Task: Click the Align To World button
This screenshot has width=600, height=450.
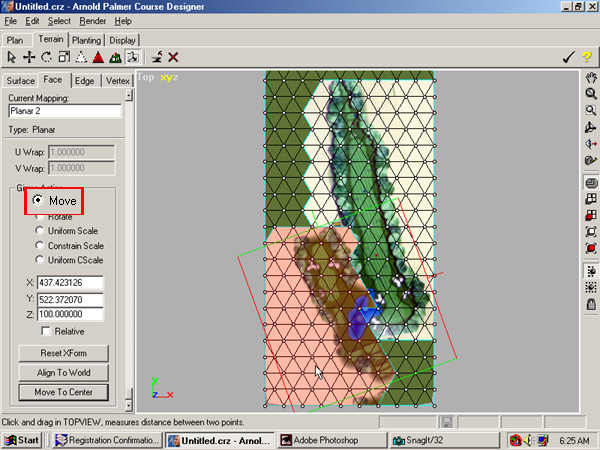Action: click(x=64, y=373)
